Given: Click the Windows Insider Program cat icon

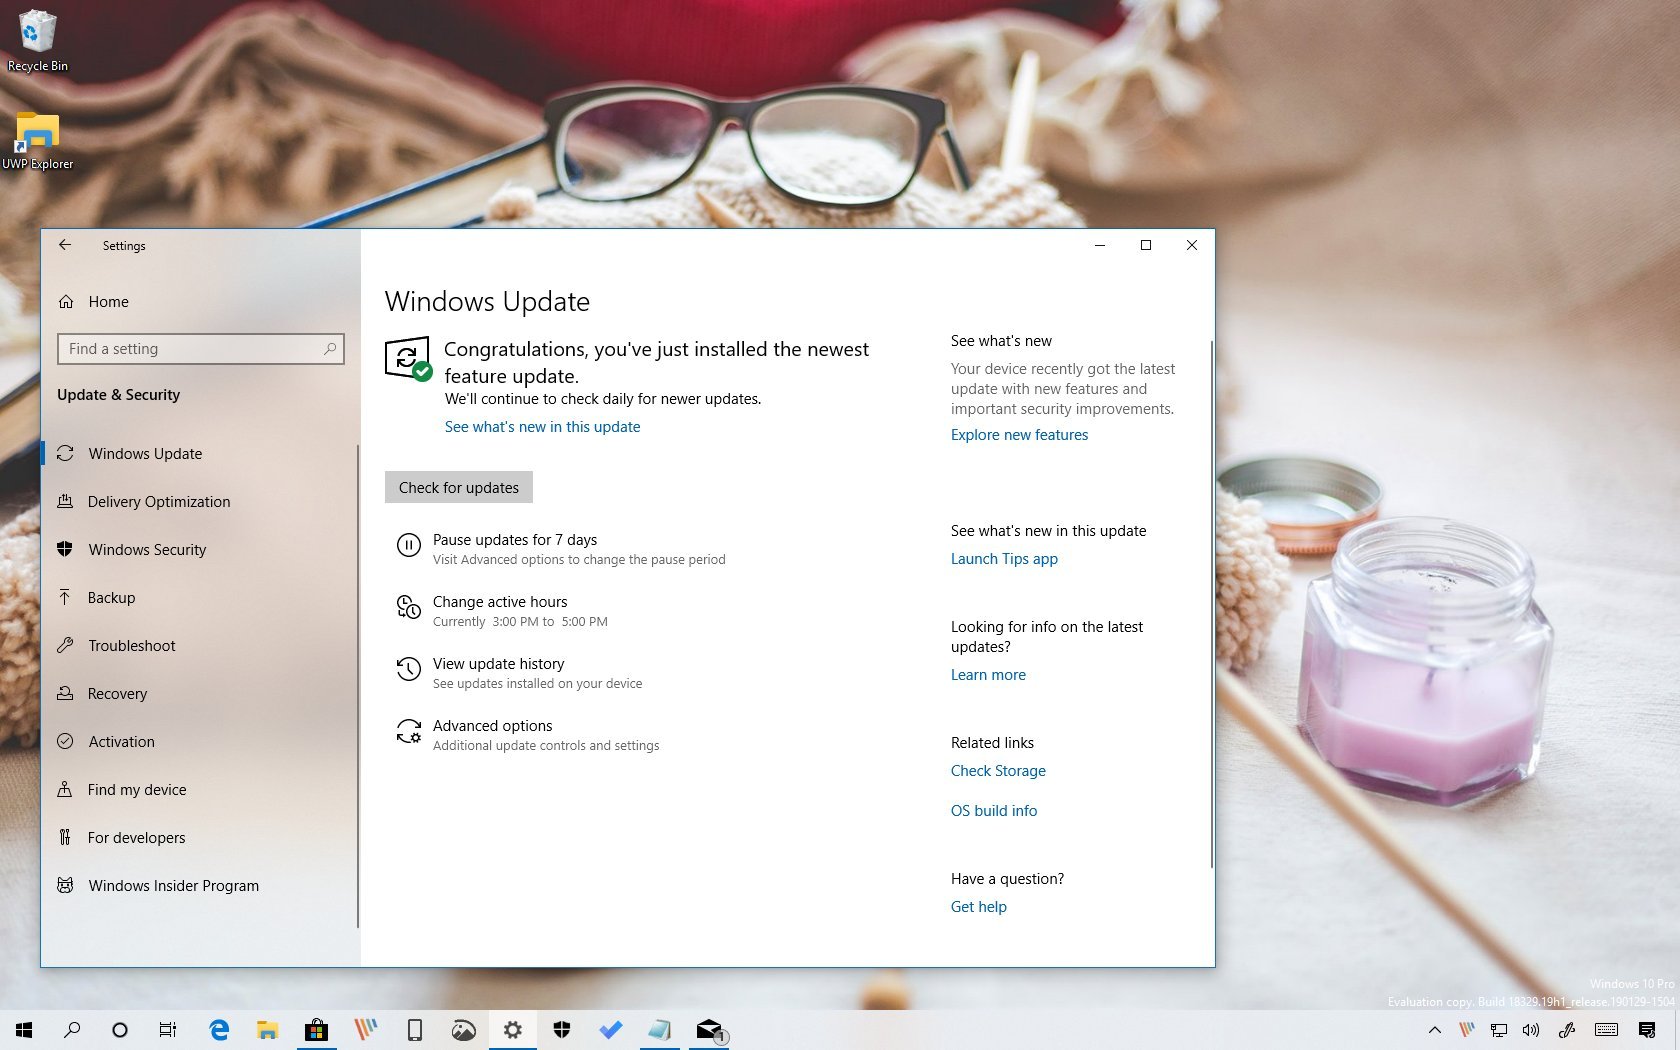Looking at the screenshot, I should click(x=65, y=885).
